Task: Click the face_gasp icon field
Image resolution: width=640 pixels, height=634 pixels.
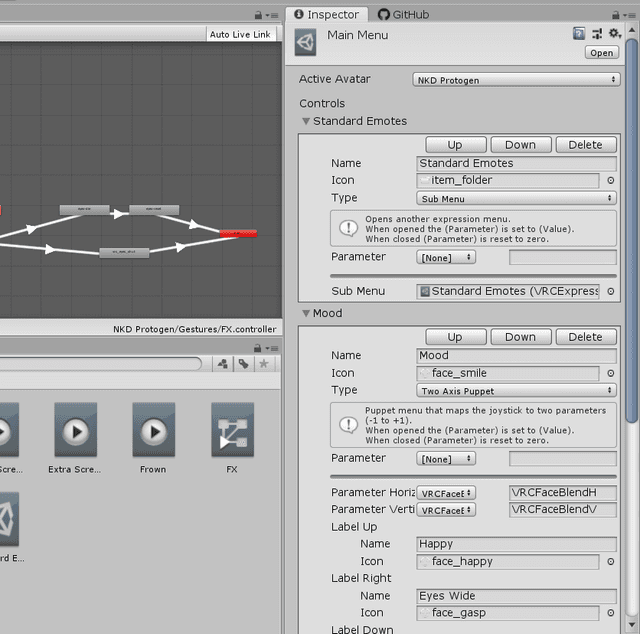Action: [x=507, y=613]
